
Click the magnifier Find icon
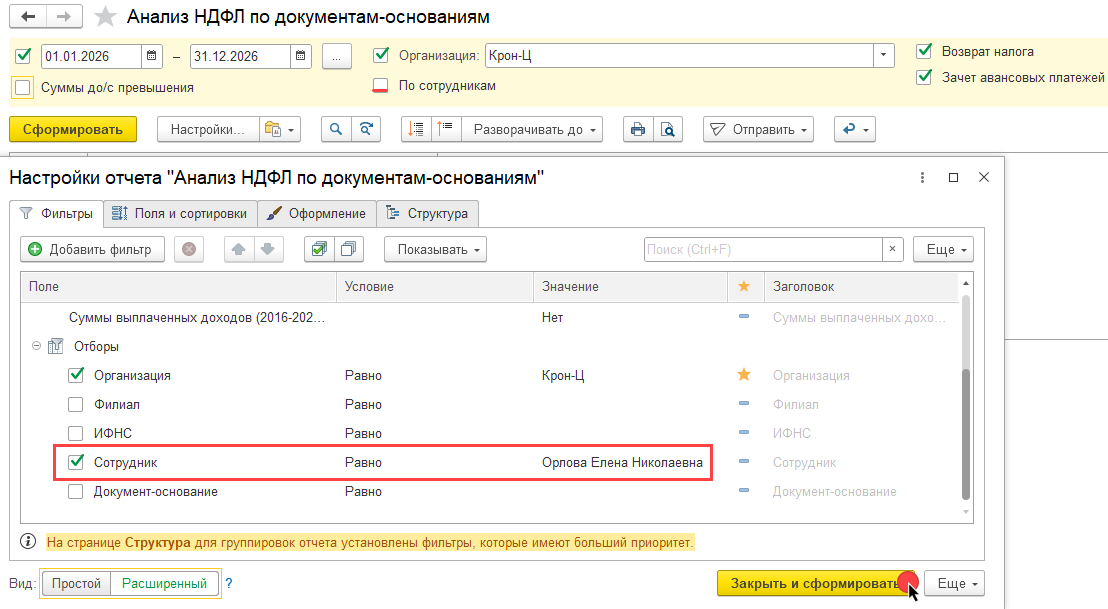click(x=336, y=130)
